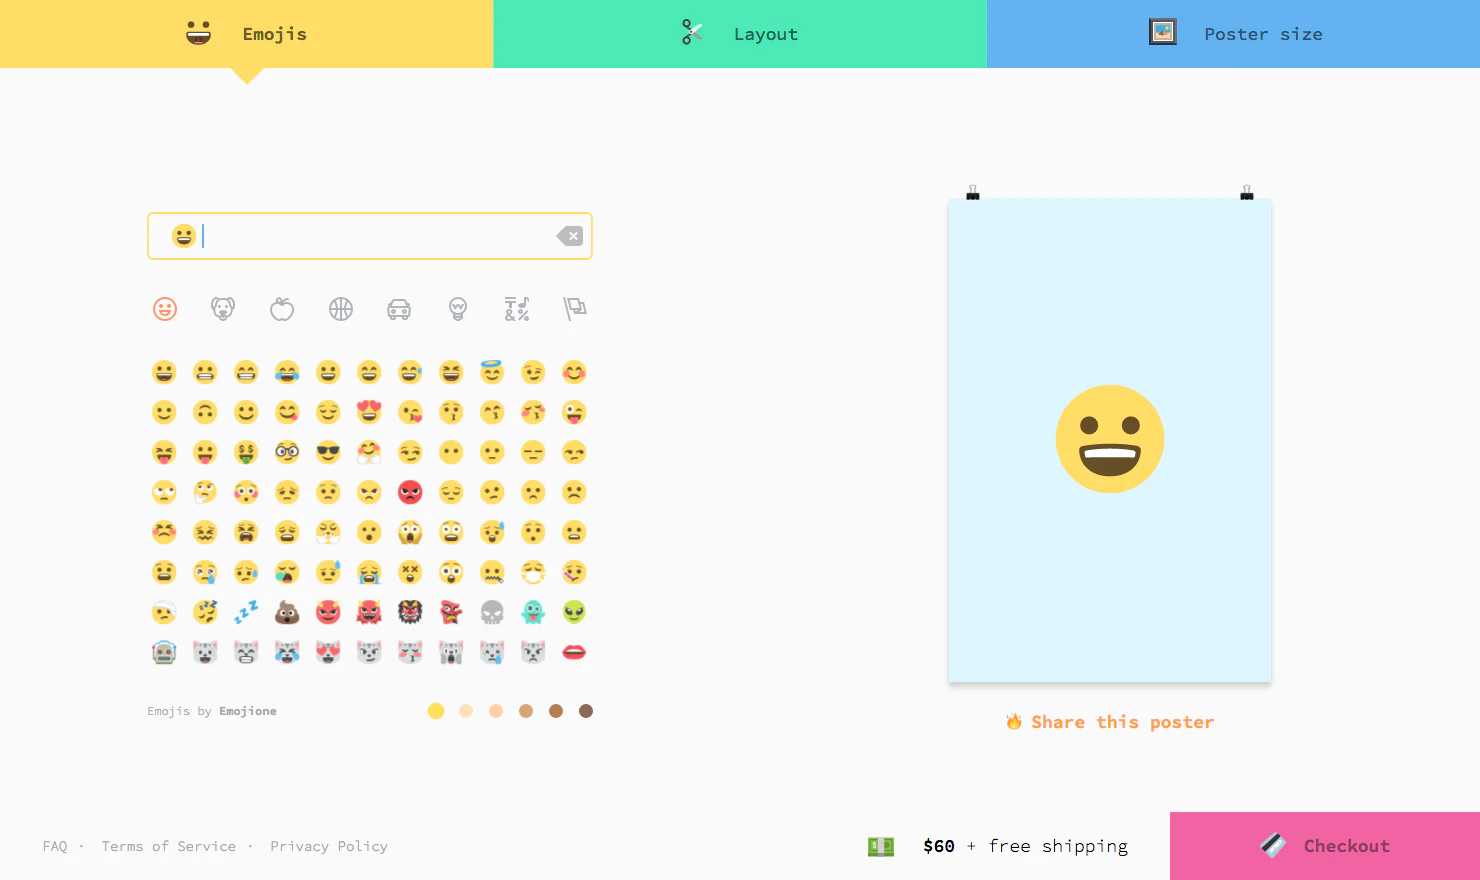1480x880 pixels.
Task: Open the animals emoji category
Action: [x=223, y=309]
